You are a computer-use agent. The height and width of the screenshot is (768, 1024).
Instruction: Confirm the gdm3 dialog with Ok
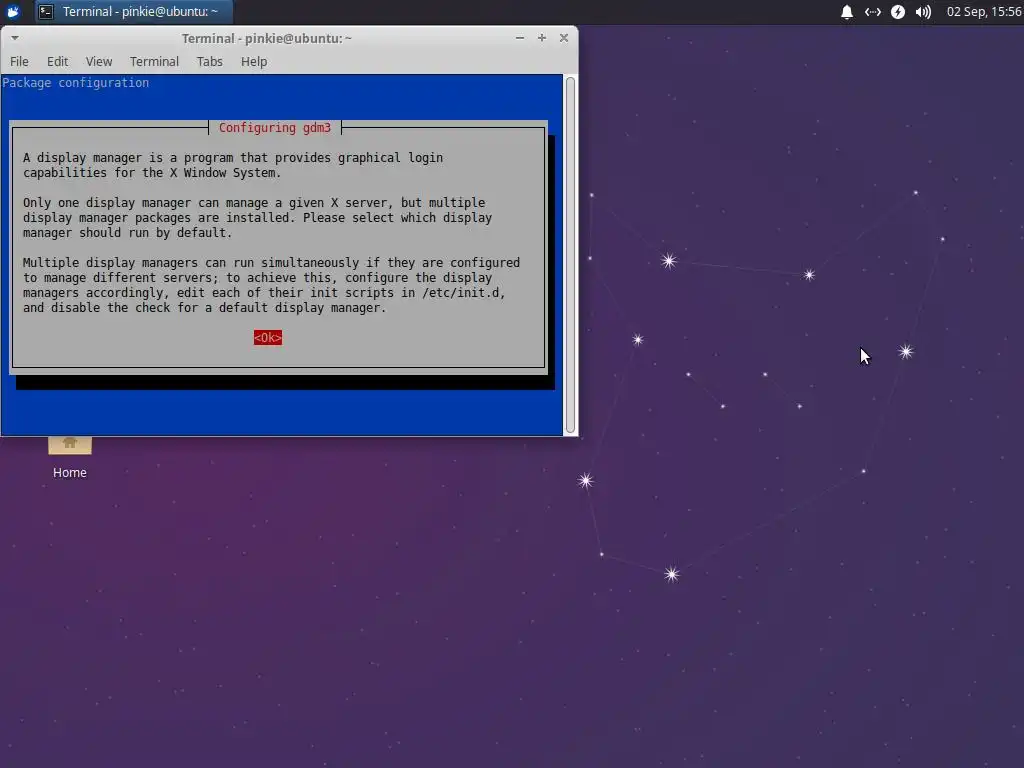[268, 338]
